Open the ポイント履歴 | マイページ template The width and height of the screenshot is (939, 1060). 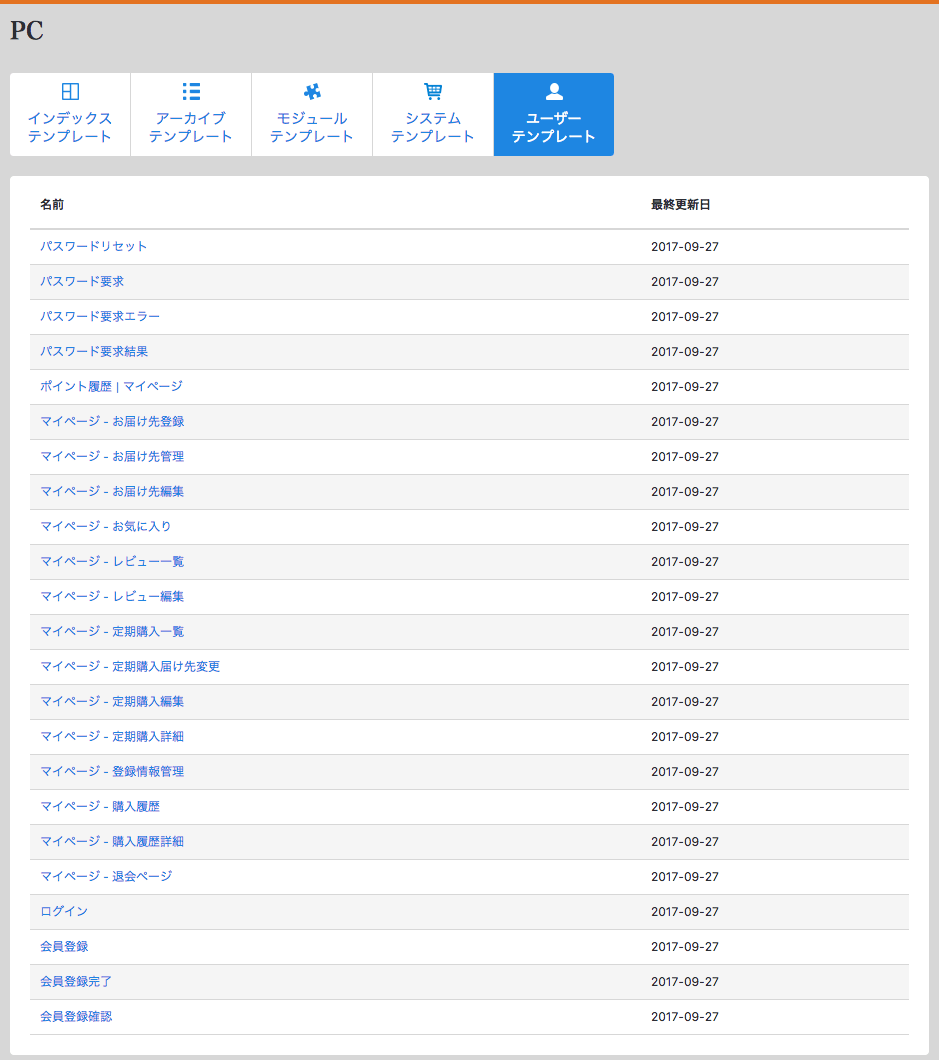pos(111,386)
